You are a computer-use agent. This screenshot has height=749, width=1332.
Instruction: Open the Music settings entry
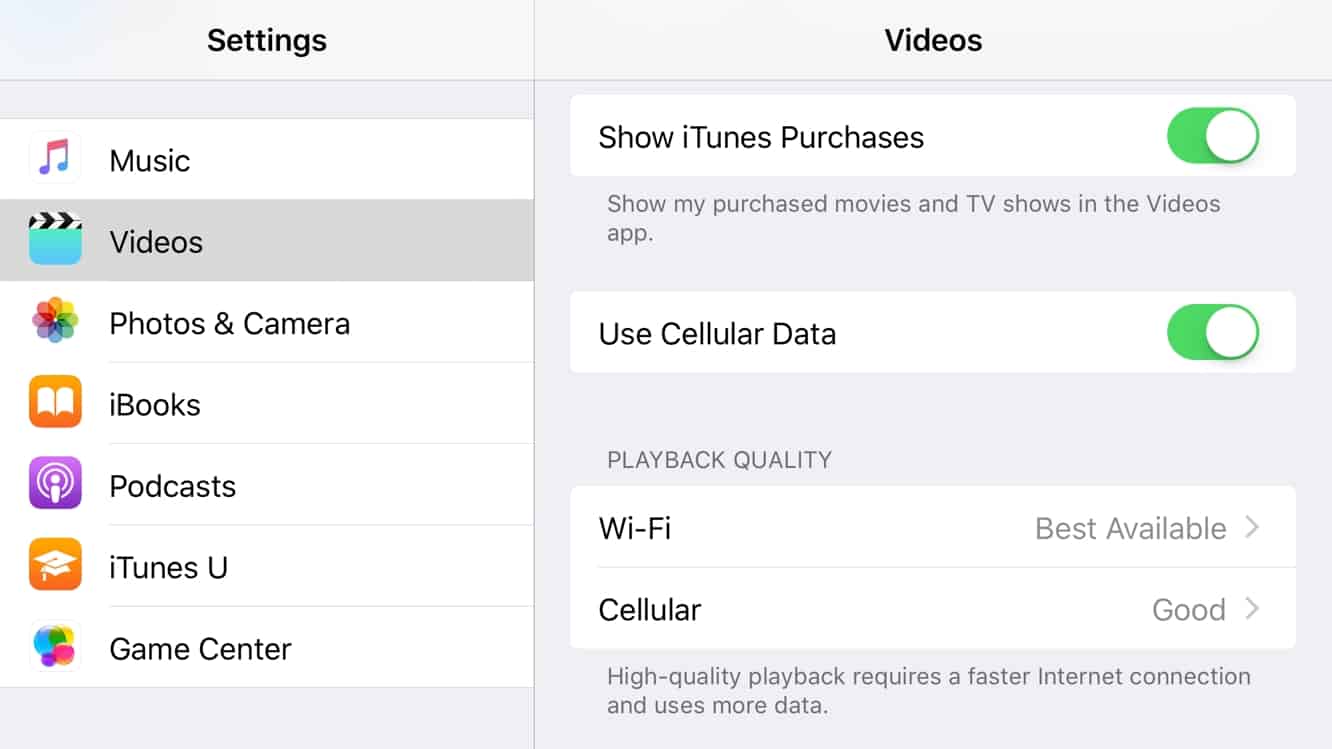[x=150, y=161]
